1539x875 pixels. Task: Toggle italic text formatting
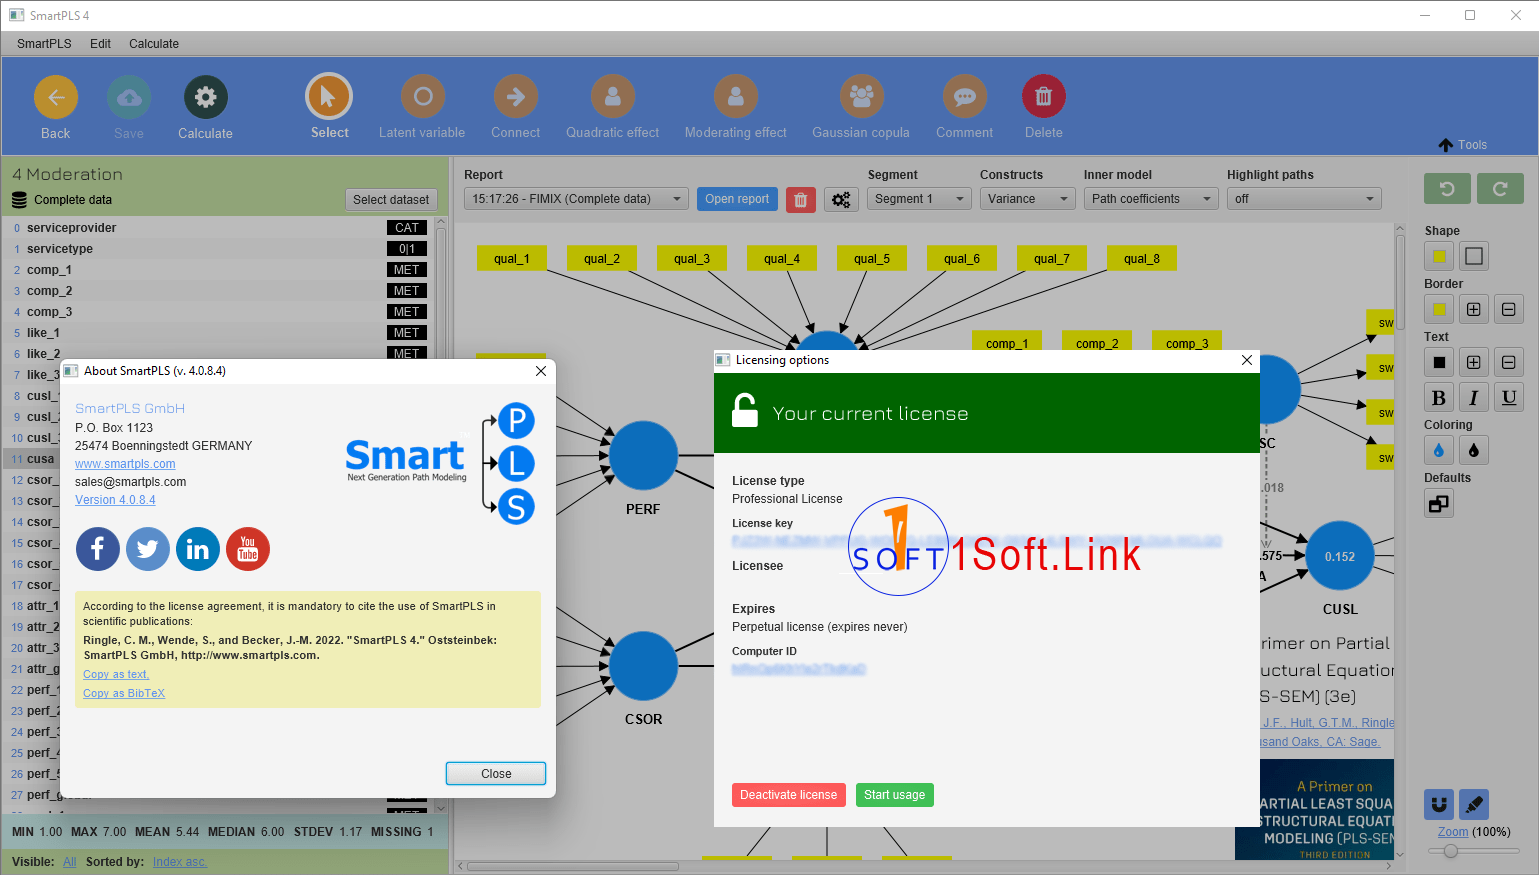click(1474, 397)
